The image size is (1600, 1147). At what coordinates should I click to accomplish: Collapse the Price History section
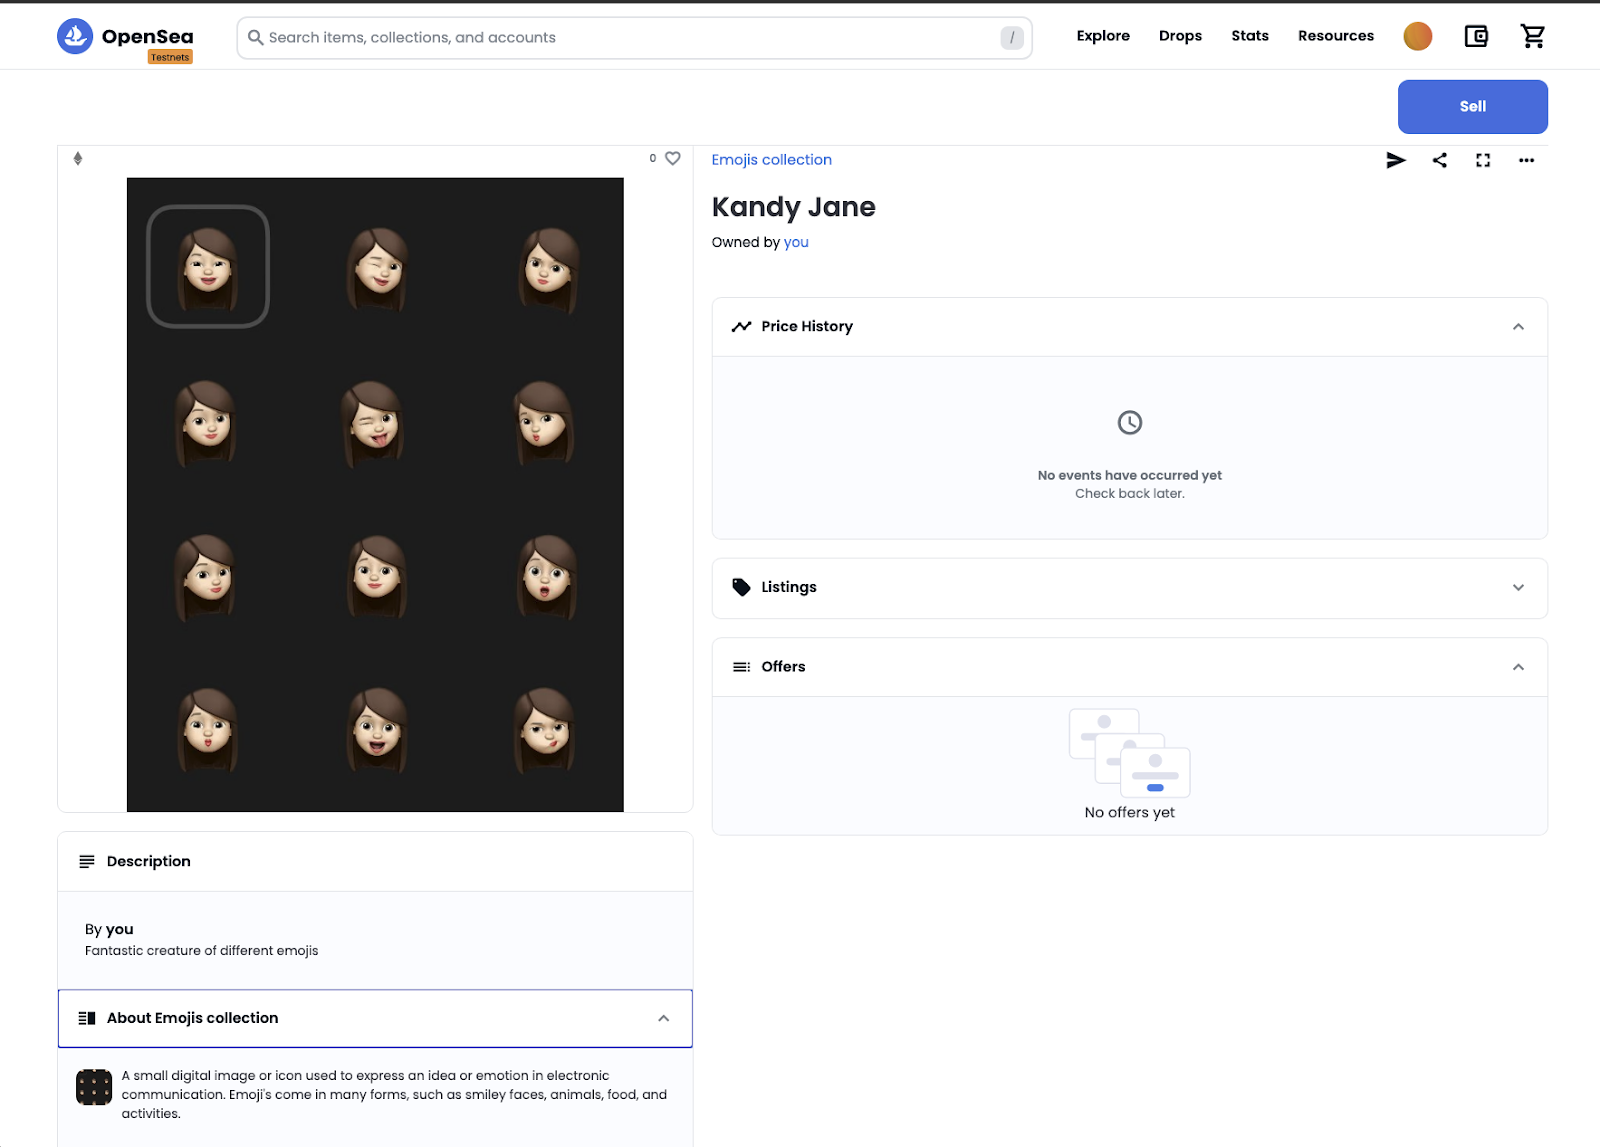[x=1518, y=327]
